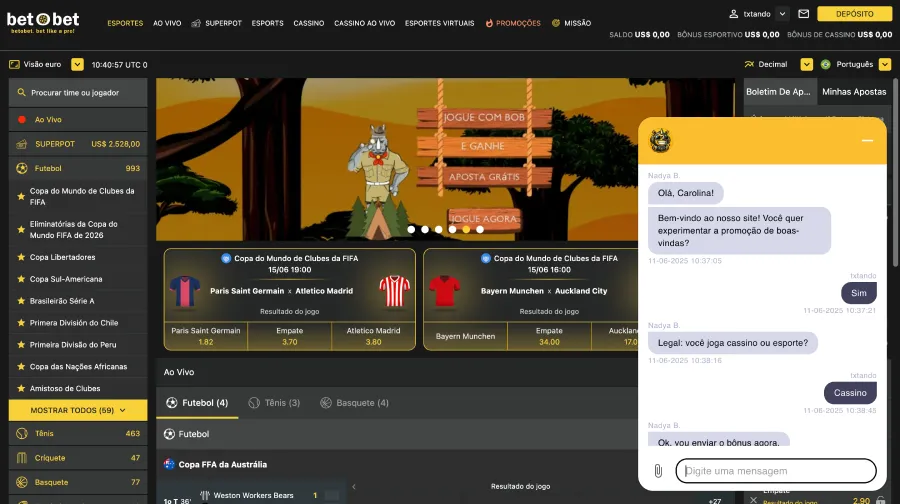Click the Basquete basketball sidebar icon

(22, 482)
